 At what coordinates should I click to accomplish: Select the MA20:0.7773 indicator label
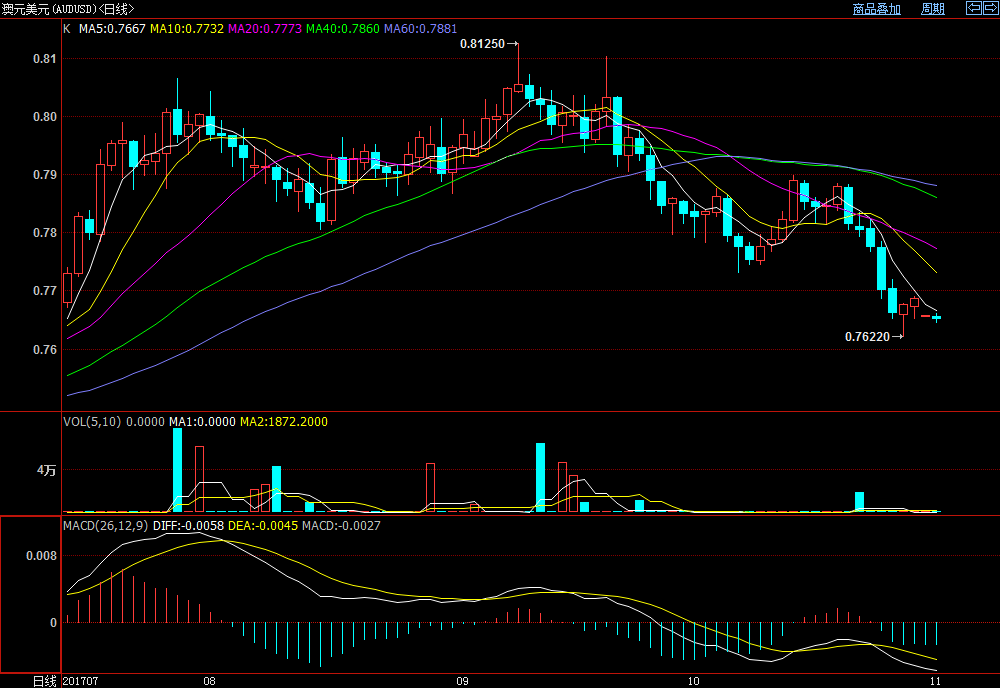pyautogui.click(x=265, y=29)
